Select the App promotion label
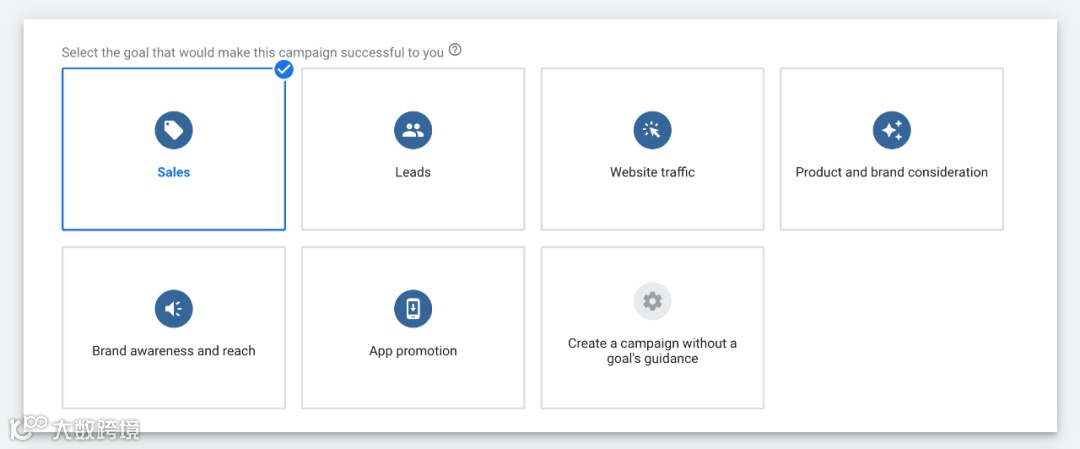Screen dimensions: 1080x449 (412, 351)
